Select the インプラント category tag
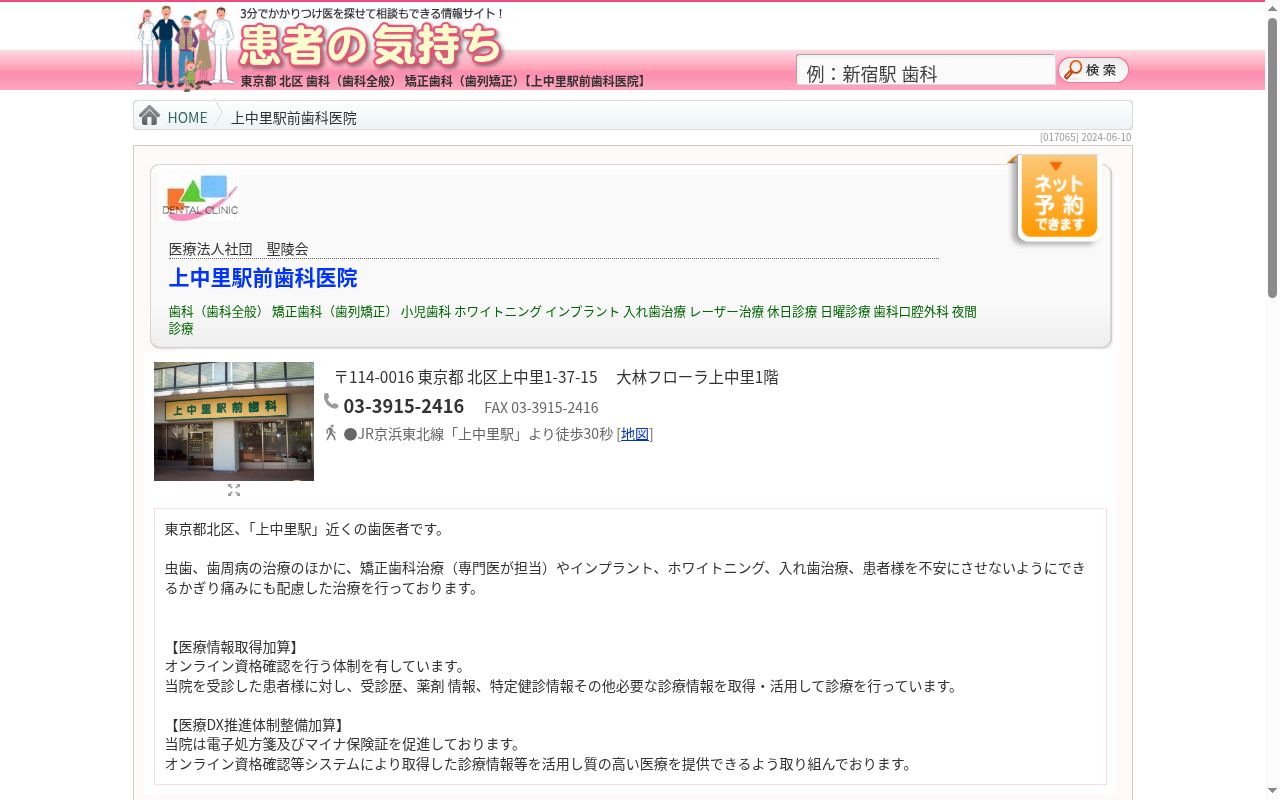This screenshot has width=1280, height=800. (582, 312)
